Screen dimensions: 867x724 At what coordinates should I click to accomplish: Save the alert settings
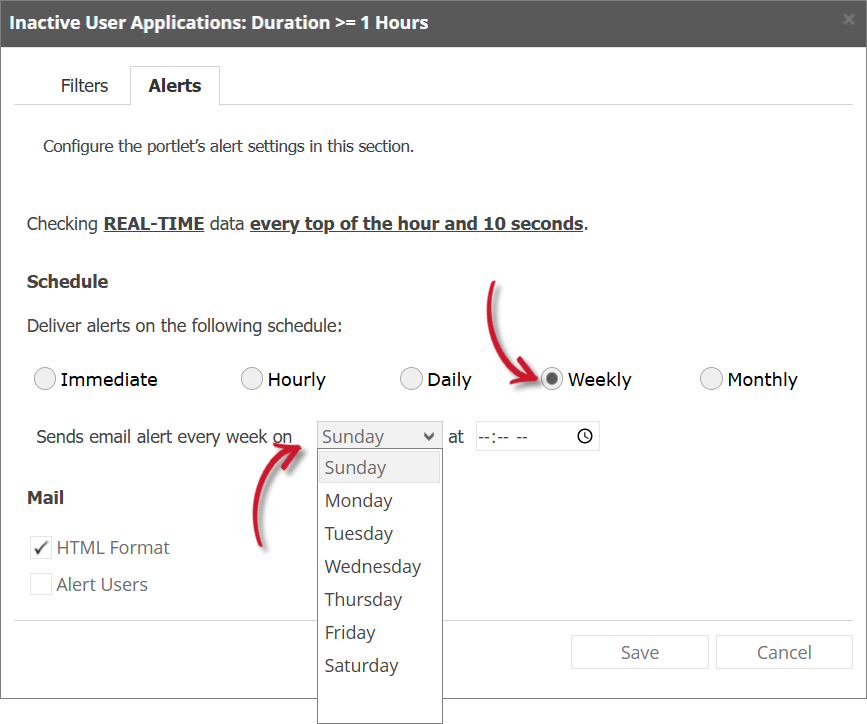639,652
